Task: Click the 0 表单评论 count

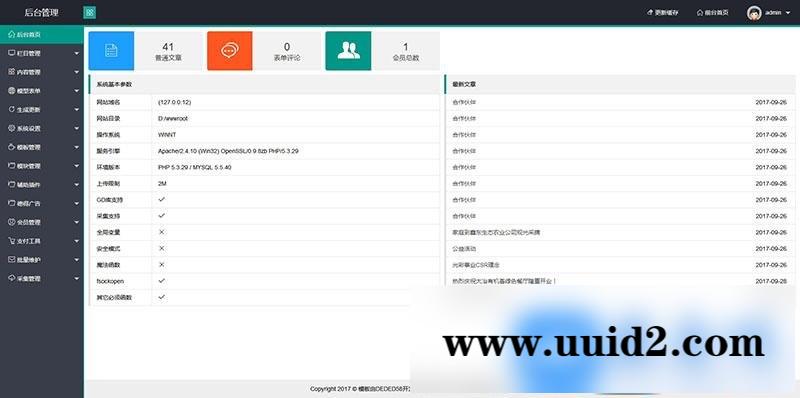Action: (287, 52)
